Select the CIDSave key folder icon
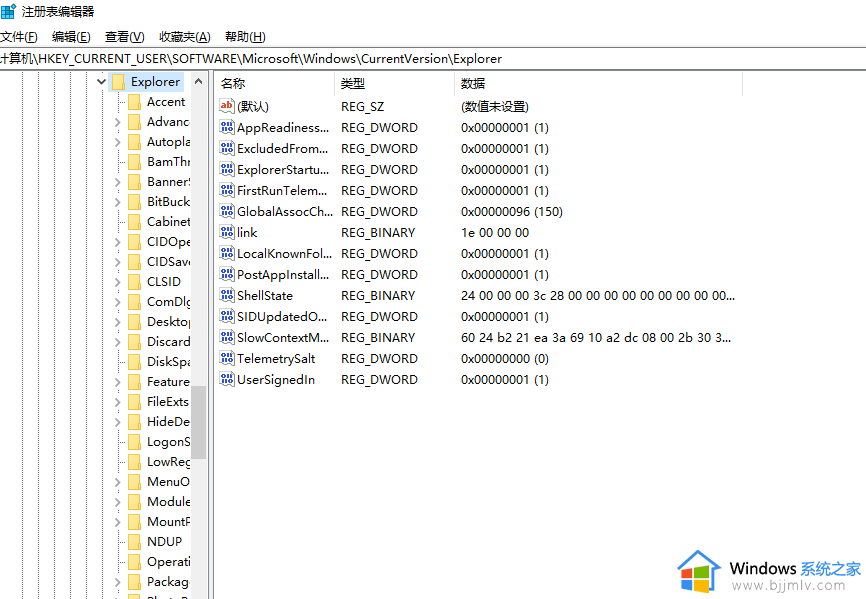This screenshot has width=866, height=599. pos(134,262)
